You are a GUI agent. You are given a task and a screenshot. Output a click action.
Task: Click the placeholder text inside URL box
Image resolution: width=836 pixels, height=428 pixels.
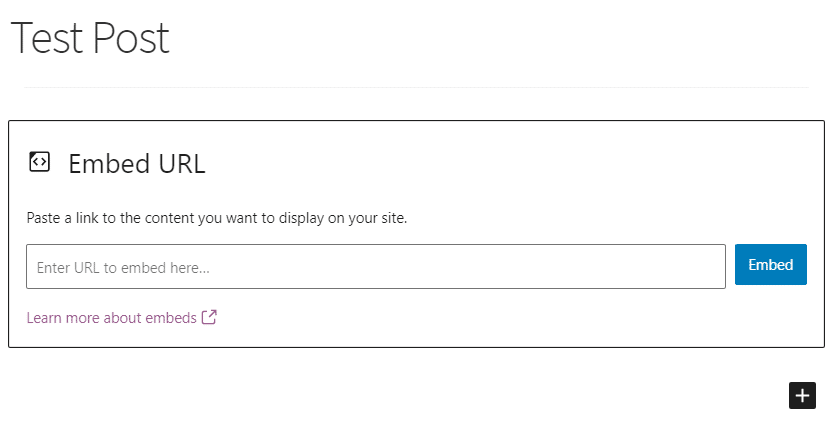point(123,268)
